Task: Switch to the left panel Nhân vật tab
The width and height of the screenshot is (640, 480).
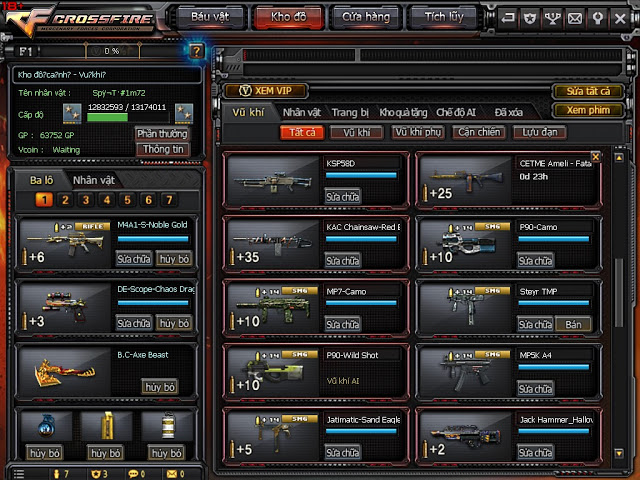Action: (93, 180)
